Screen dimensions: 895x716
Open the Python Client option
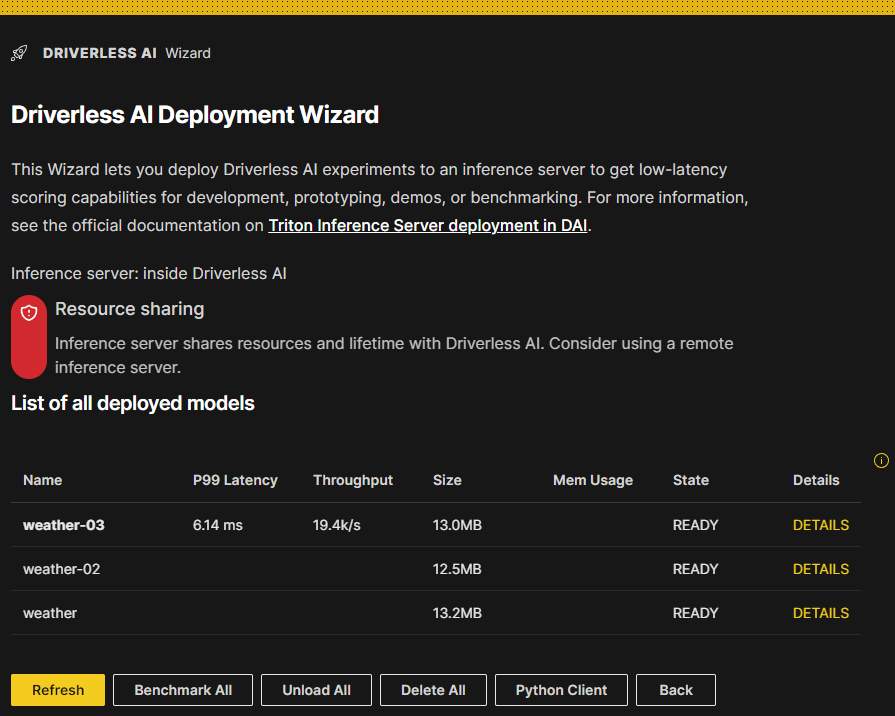(561, 689)
